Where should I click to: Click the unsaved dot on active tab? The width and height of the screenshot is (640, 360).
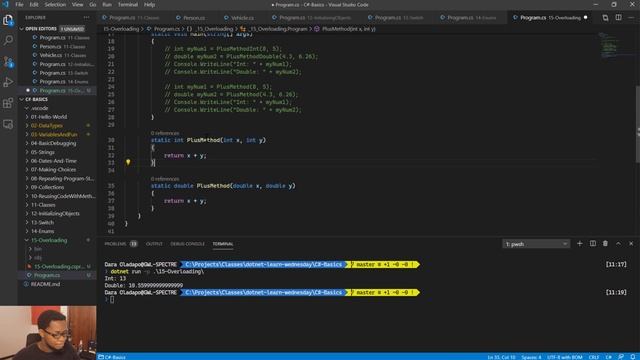[x=586, y=18]
